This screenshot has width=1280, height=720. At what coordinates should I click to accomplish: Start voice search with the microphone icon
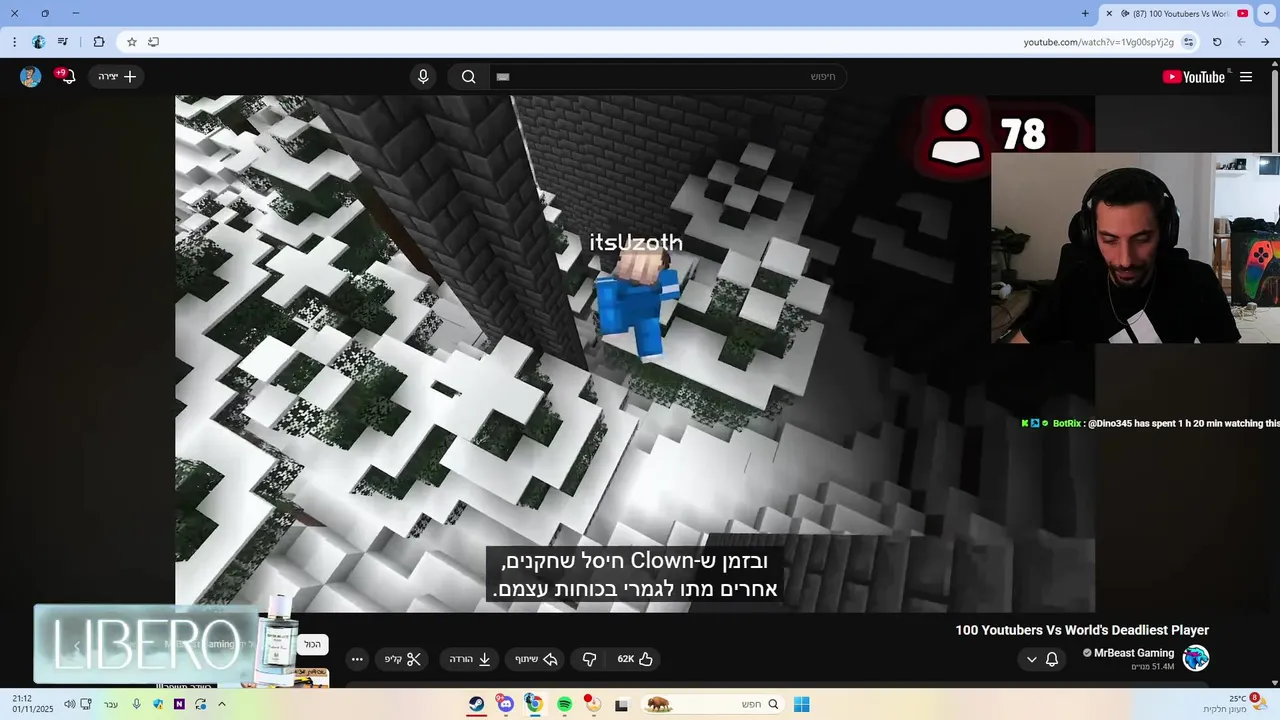tap(423, 77)
